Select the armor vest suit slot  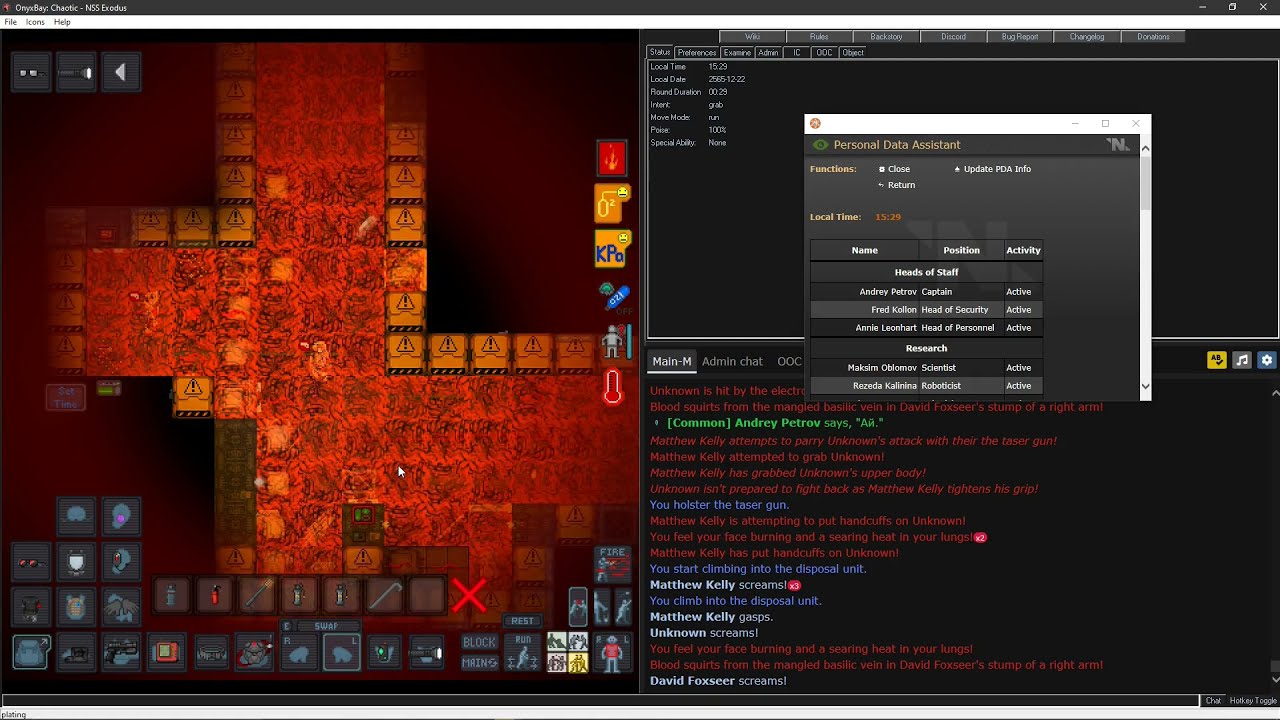[x=76, y=608]
